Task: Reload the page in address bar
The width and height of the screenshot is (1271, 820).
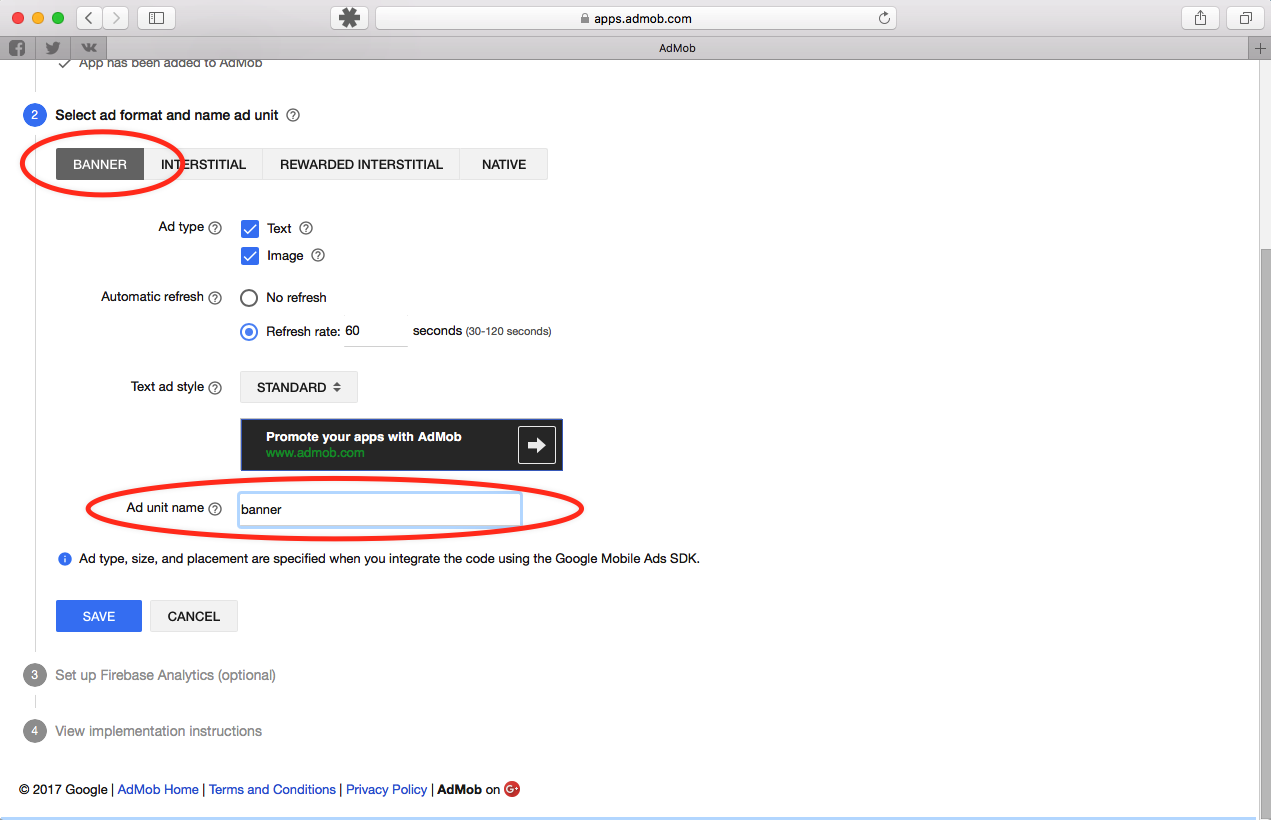Action: click(884, 18)
